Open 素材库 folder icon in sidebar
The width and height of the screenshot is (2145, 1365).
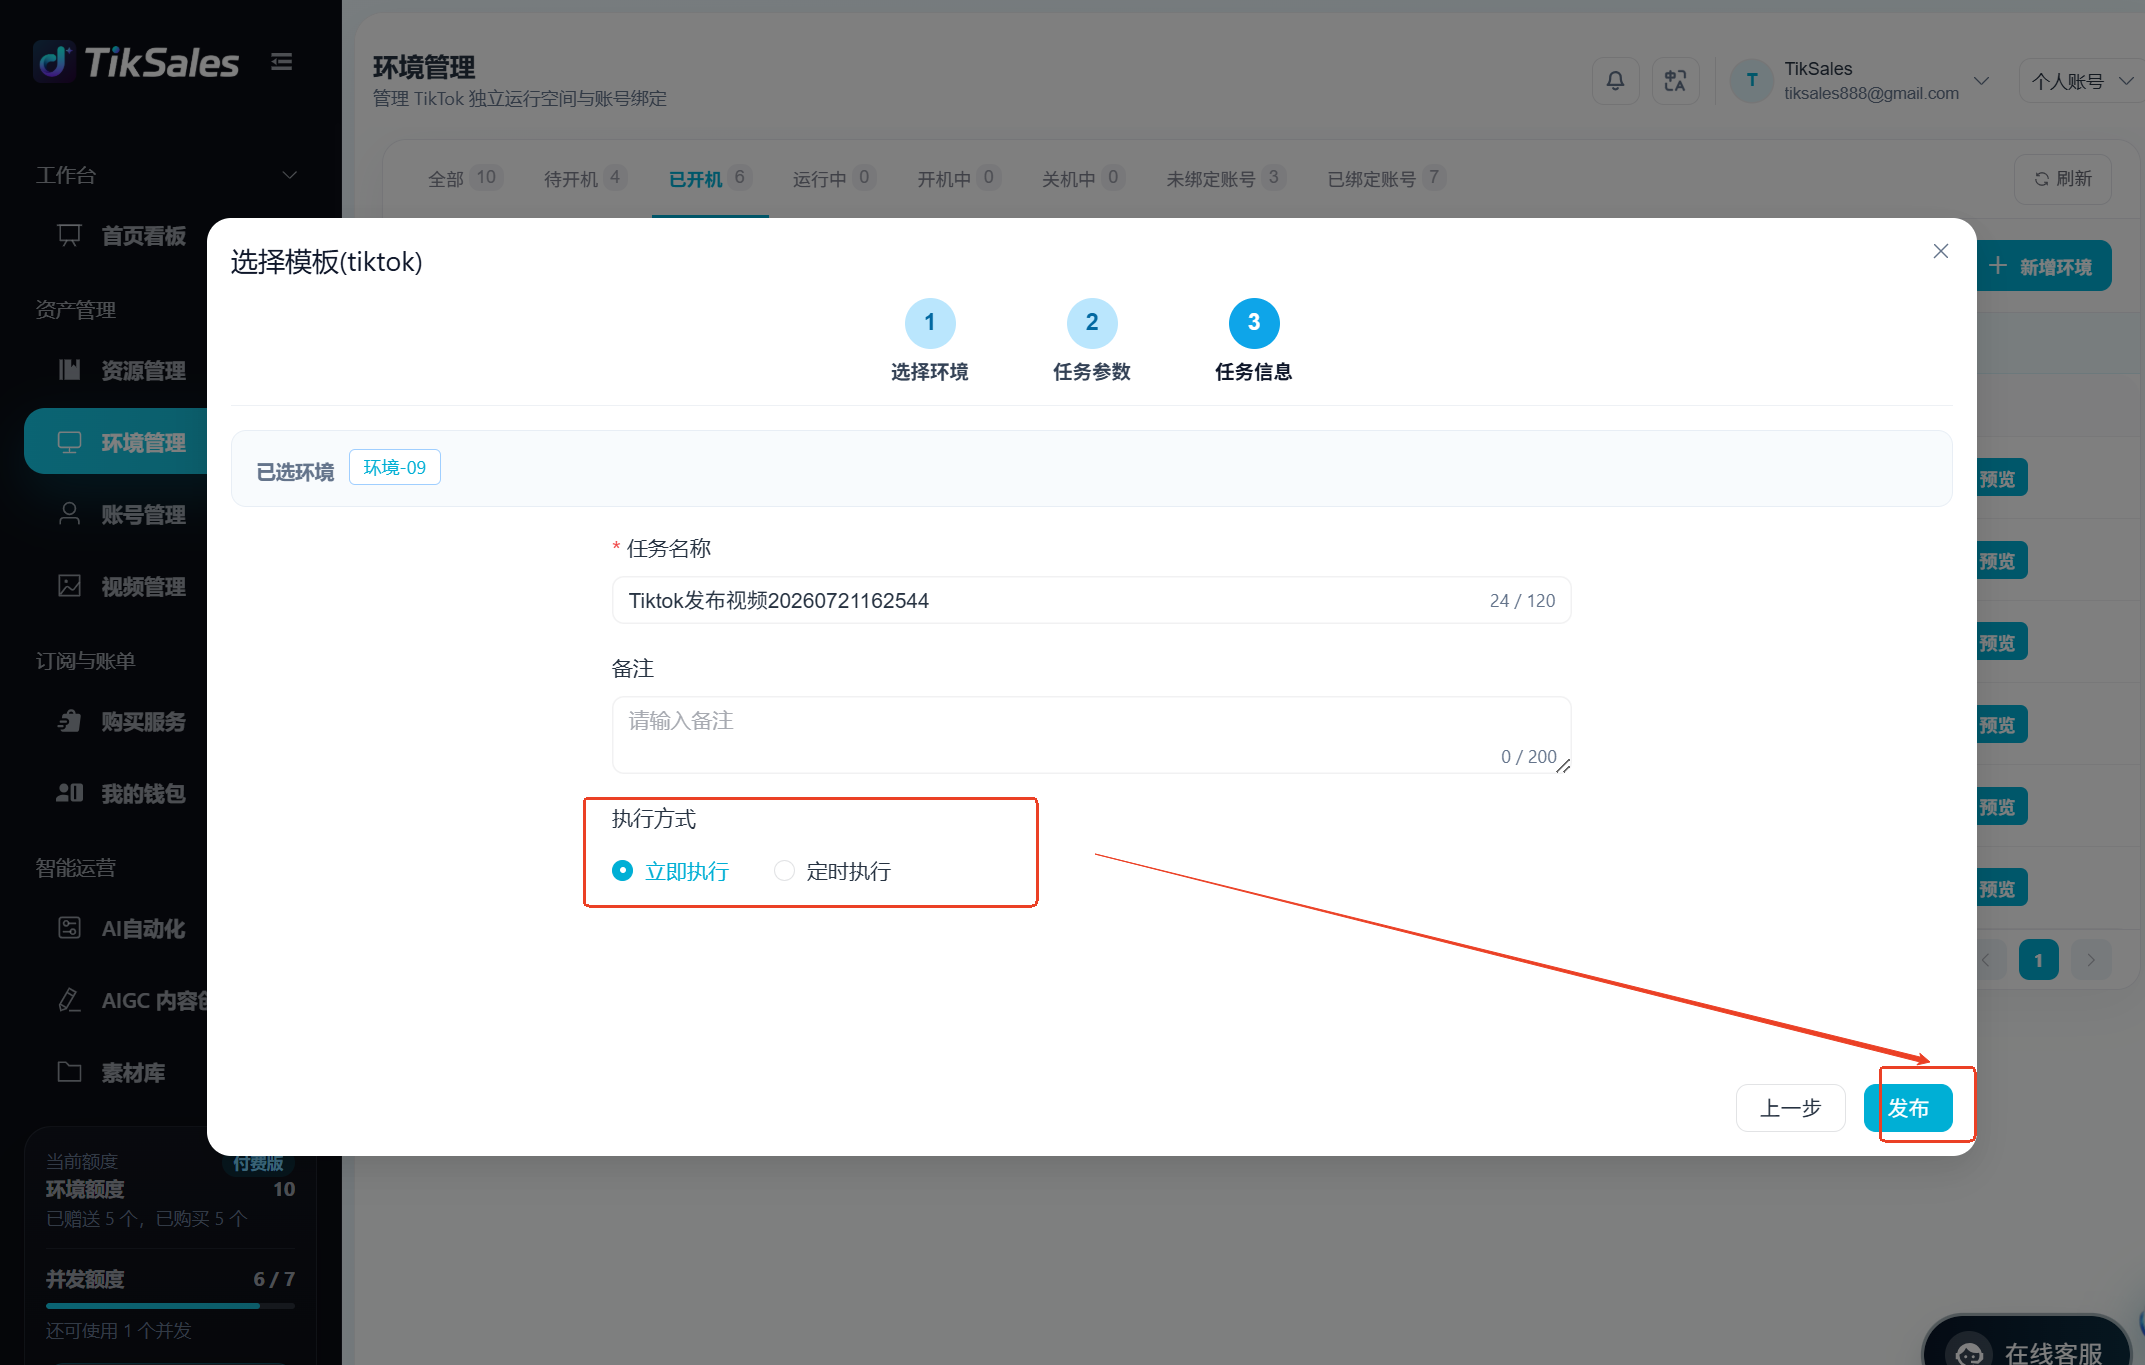click(69, 1072)
